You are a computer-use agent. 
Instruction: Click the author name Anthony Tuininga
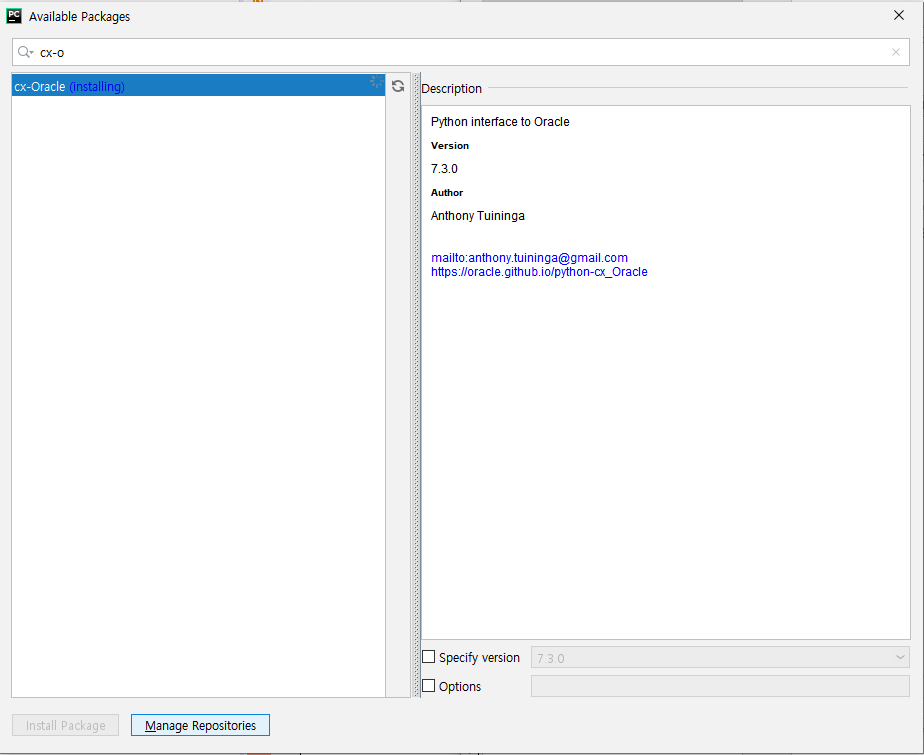(x=477, y=216)
